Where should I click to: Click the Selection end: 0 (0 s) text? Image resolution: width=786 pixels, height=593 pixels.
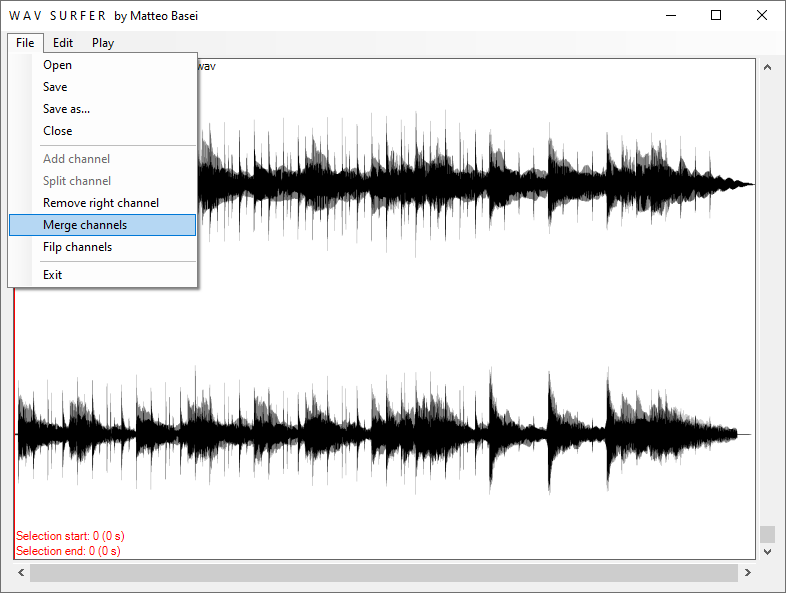pos(68,551)
